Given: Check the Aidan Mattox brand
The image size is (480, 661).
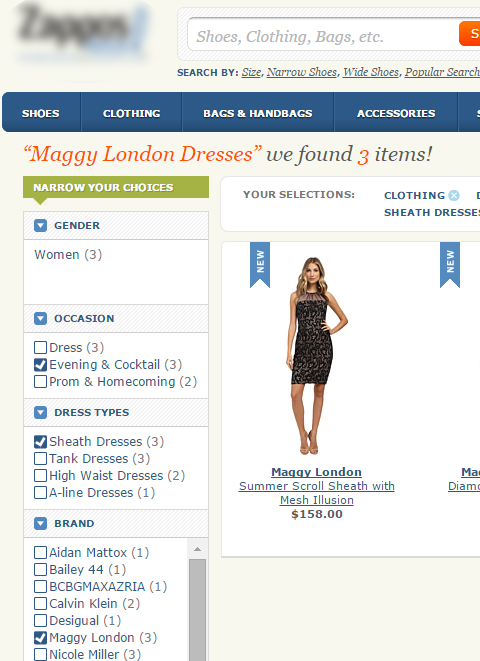Looking at the screenshot, I should pyautogui.click(x=40, y=552).
